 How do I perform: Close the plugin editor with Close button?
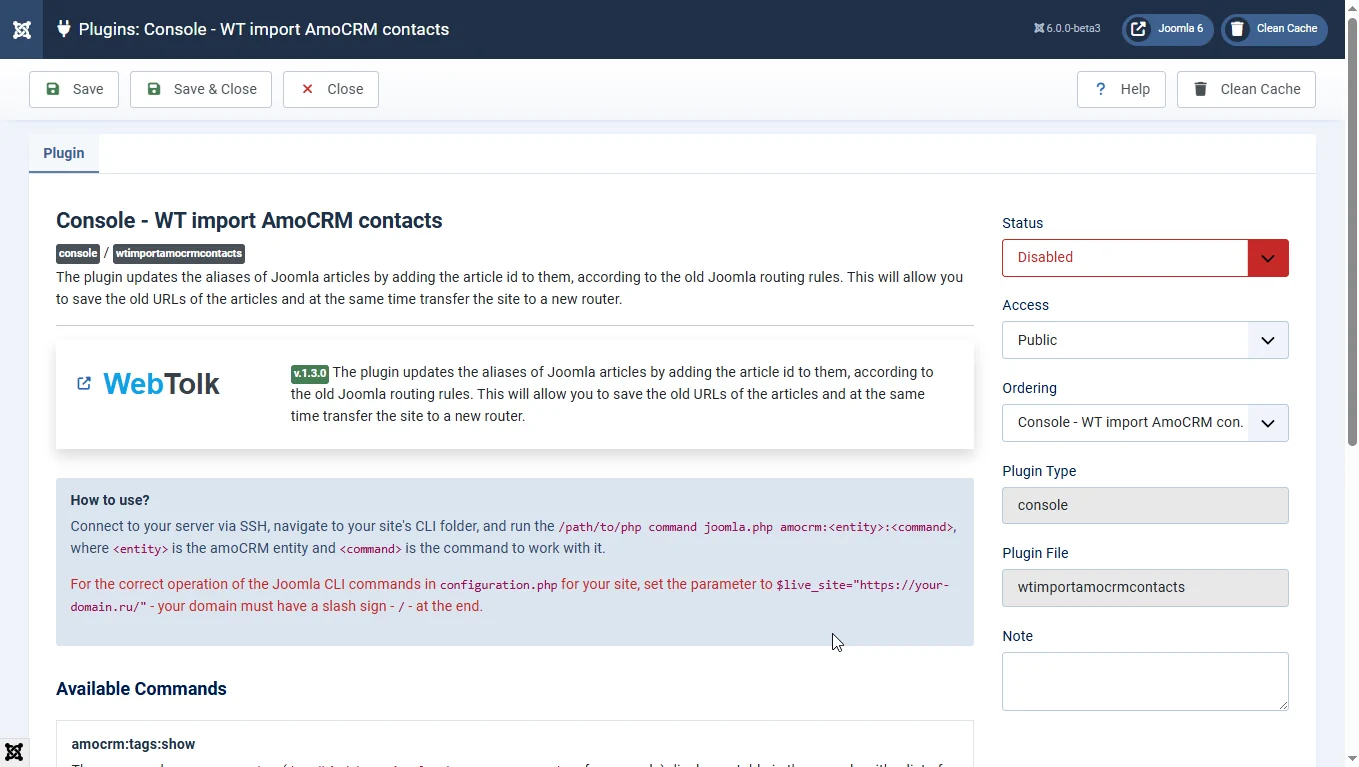pos(331,89)
